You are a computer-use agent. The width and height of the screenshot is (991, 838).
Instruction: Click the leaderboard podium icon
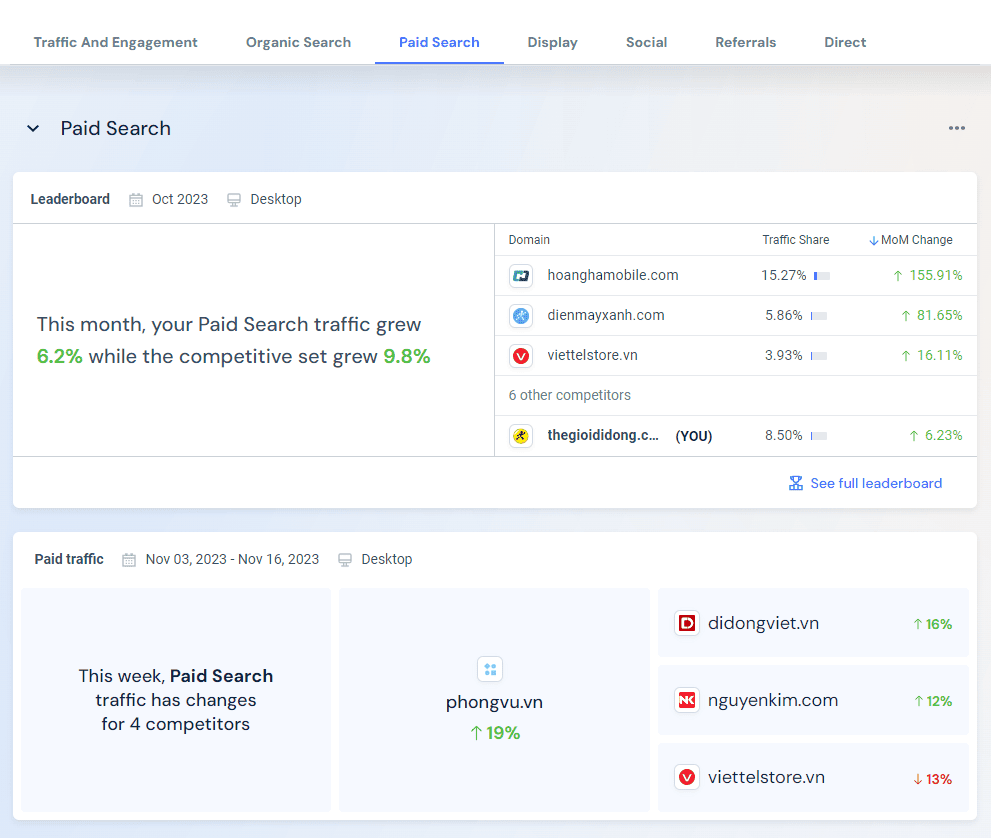[x=796, y=483]
